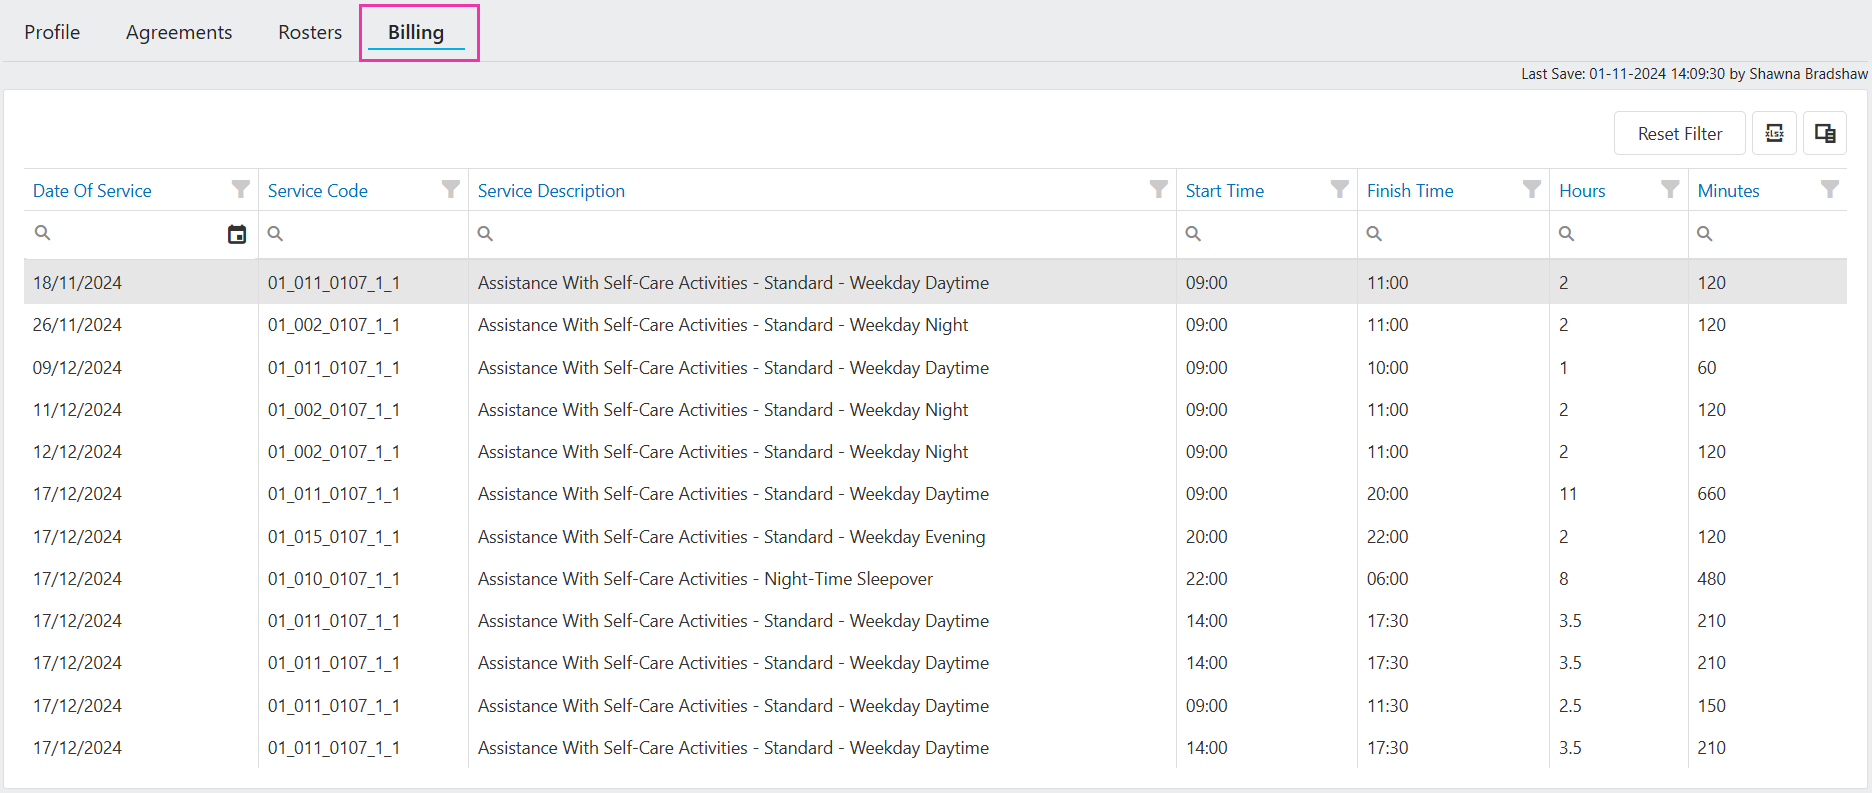Click the 60 minutes cell
The height and width of the screenshot is (793, 1872).
1707,368
